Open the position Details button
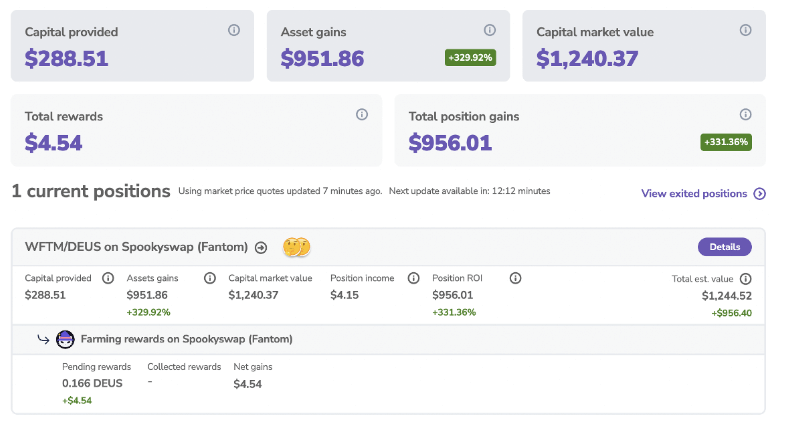The width and height of the screenshot is (786, 432). coord(724,246)
